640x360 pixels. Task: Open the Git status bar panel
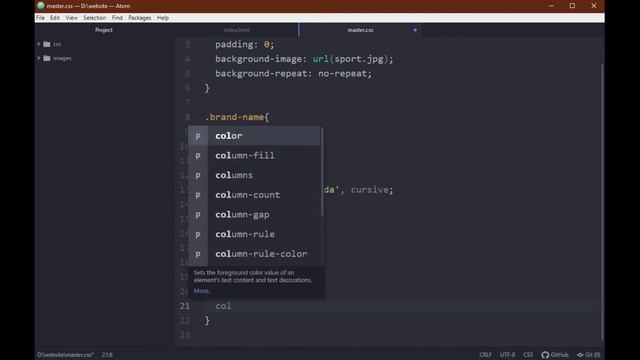point(589,355)
